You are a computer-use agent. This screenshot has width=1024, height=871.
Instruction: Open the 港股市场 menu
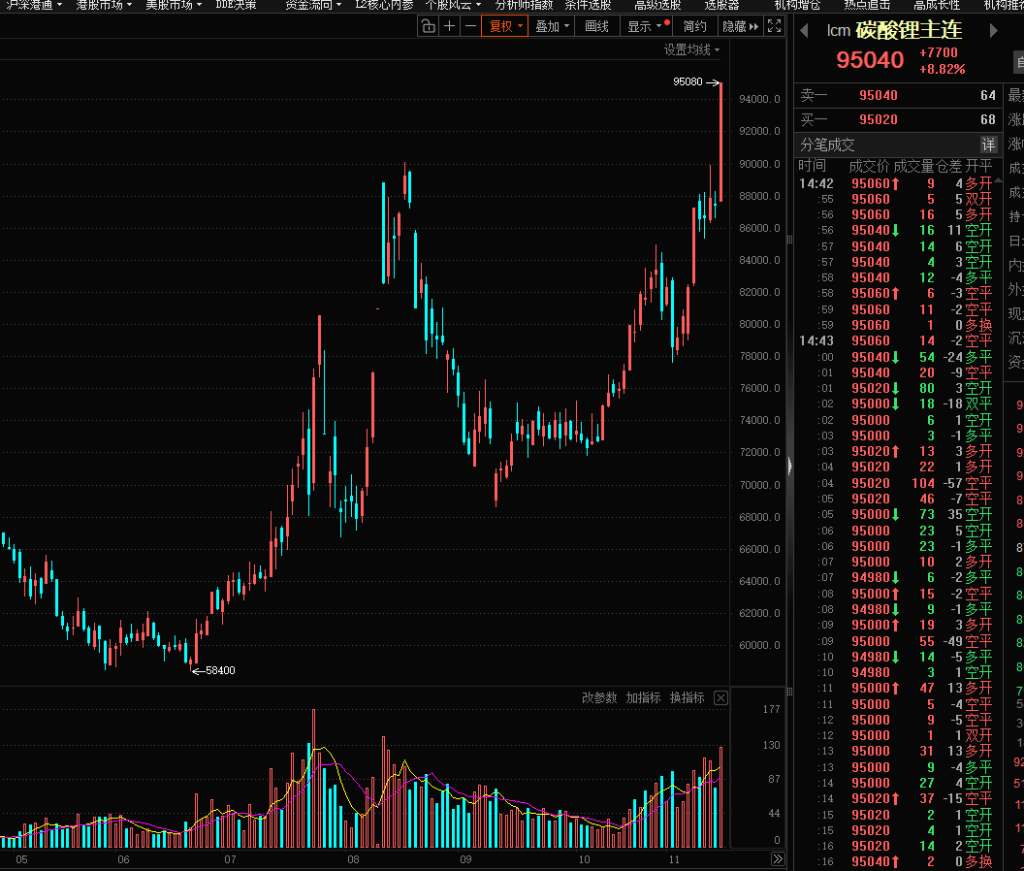point(103,5)
